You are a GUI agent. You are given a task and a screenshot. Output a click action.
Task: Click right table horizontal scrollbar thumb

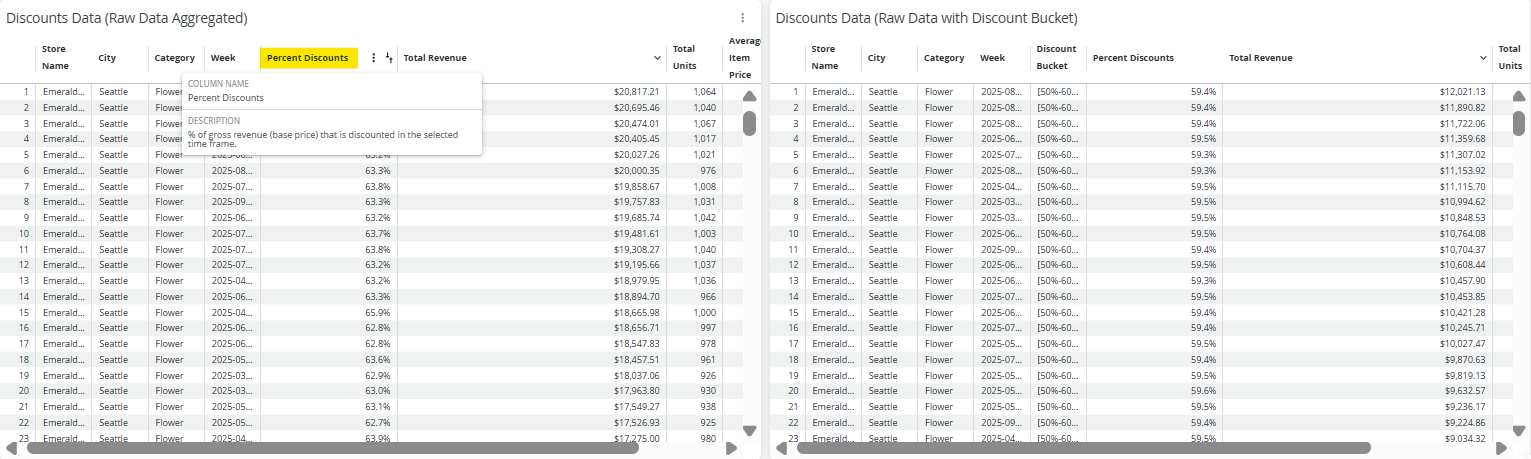point(1083,448)
